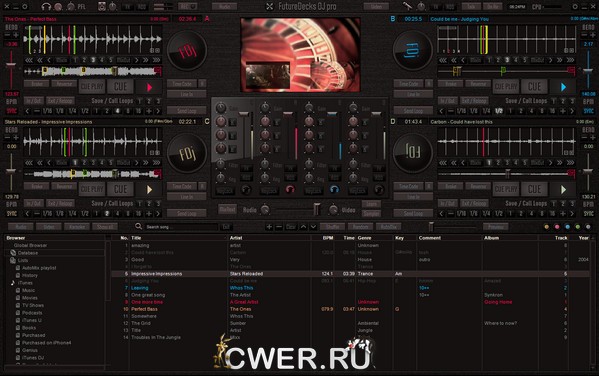Move selected song down with down arrow
The width and height of the screenshot is (599, 376).
[x=313, y=227]
